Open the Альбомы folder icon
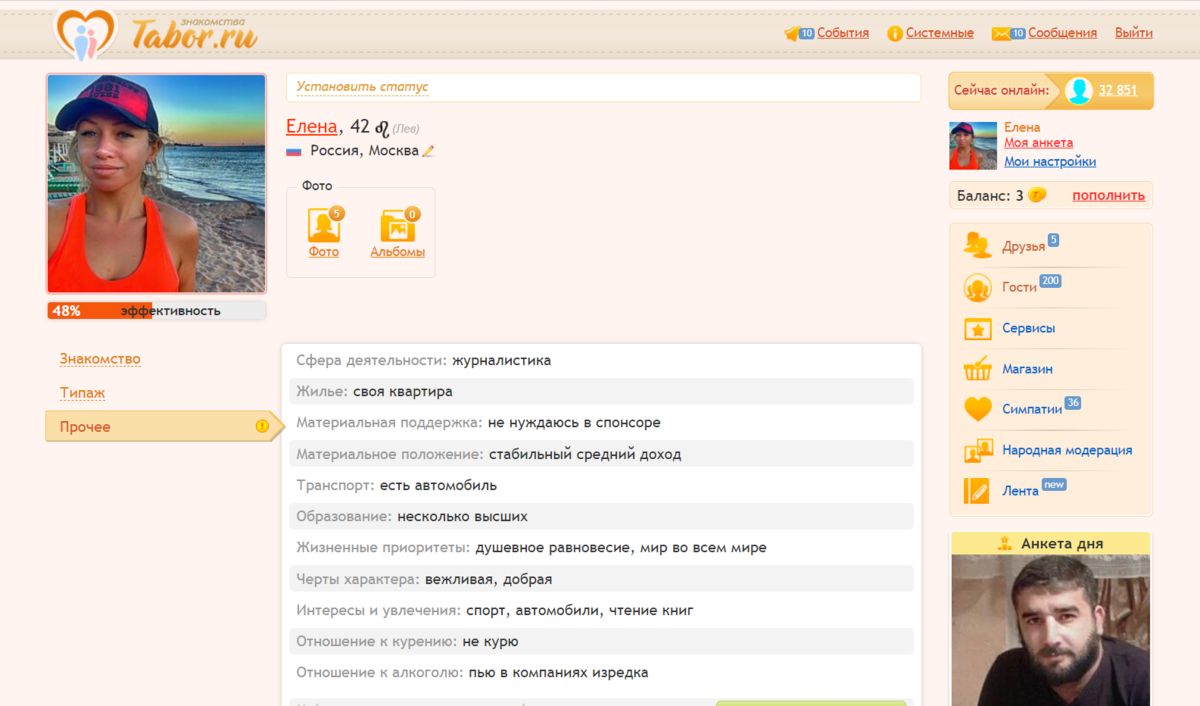Viewport: 1200px width, 706px height. click(398, 226)
